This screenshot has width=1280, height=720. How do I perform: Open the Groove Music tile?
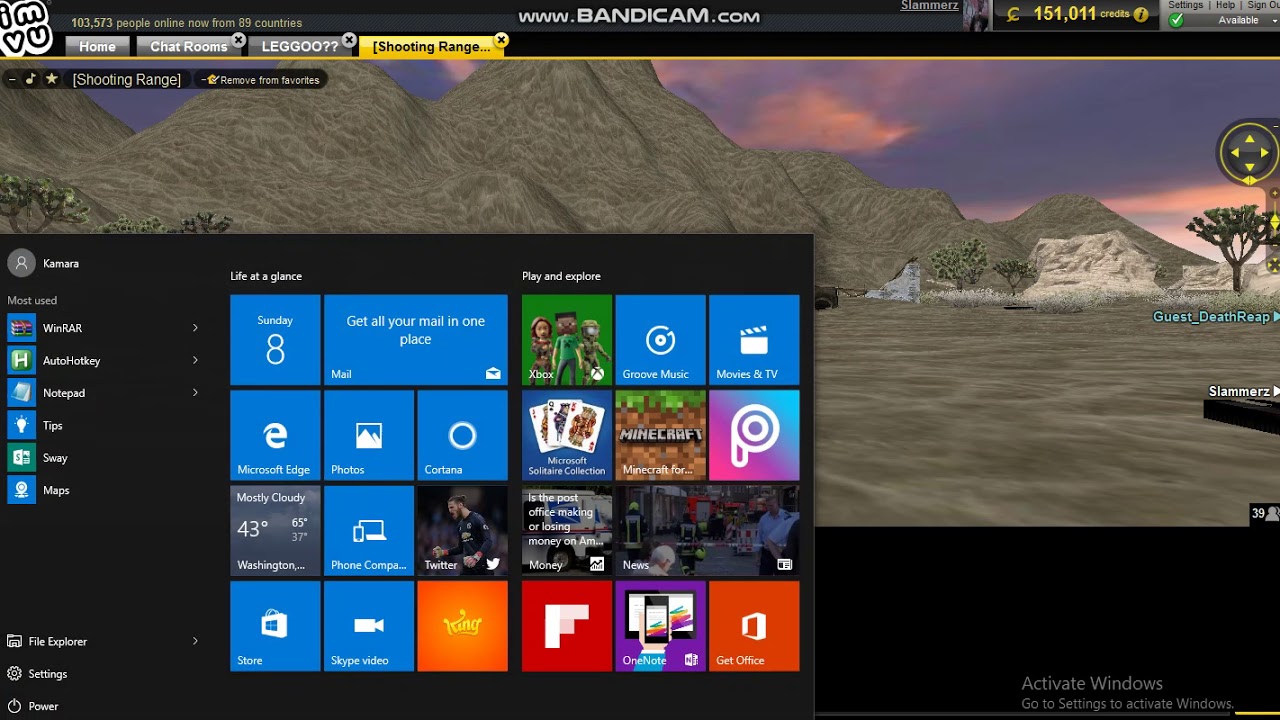[660, 340]
